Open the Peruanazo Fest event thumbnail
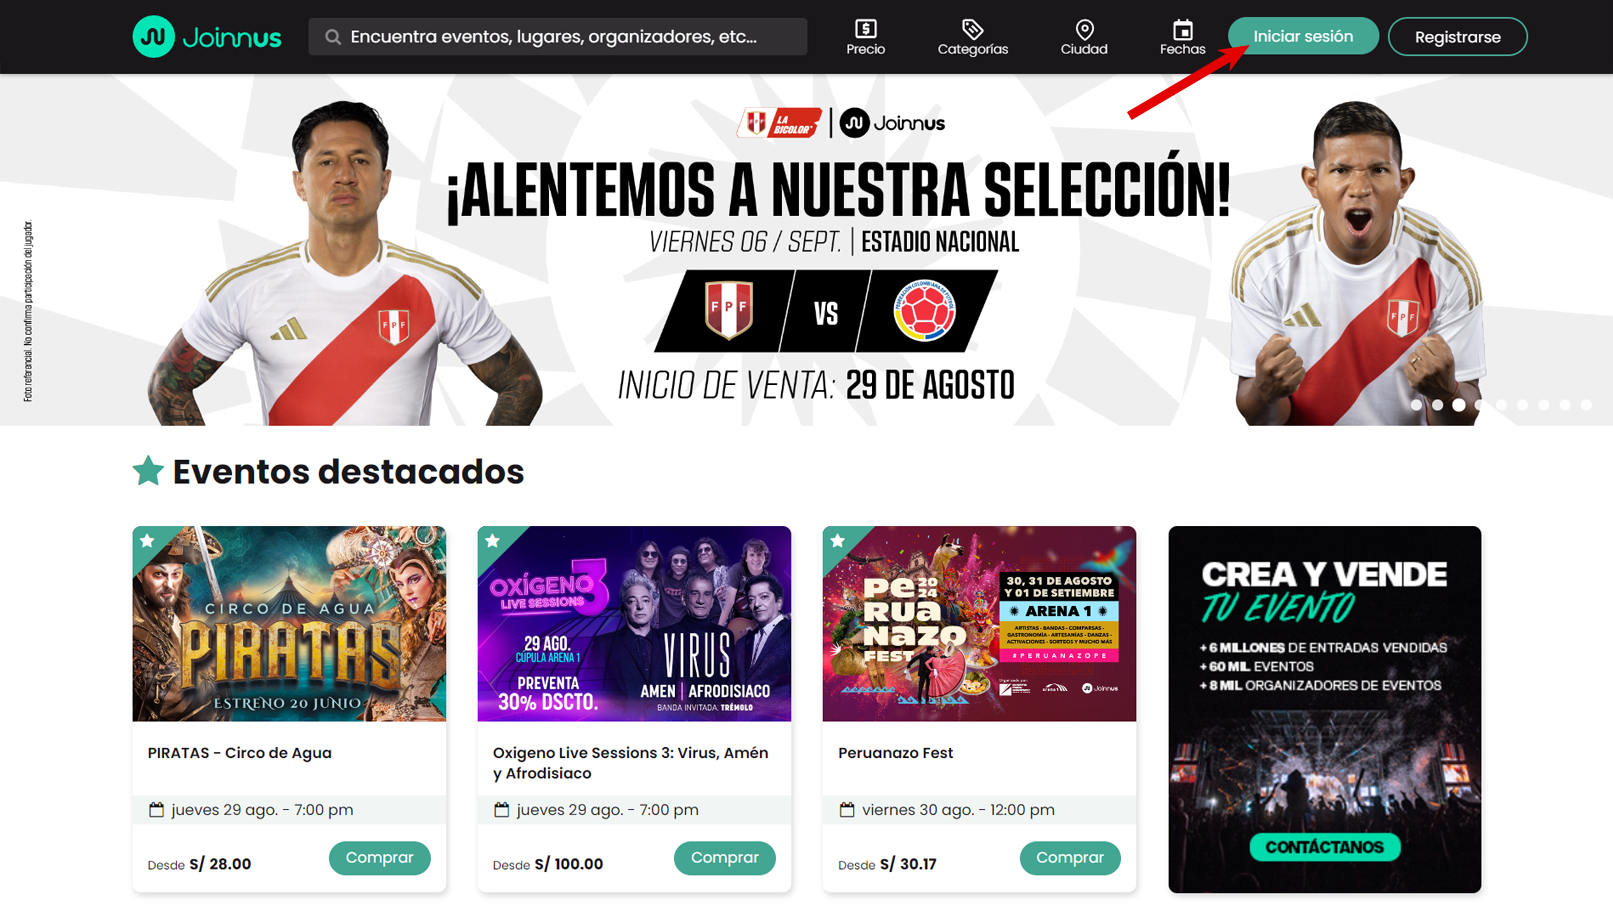Image resolution: width=1613 pixels, height=907 pixels. (x=979, y=624)
